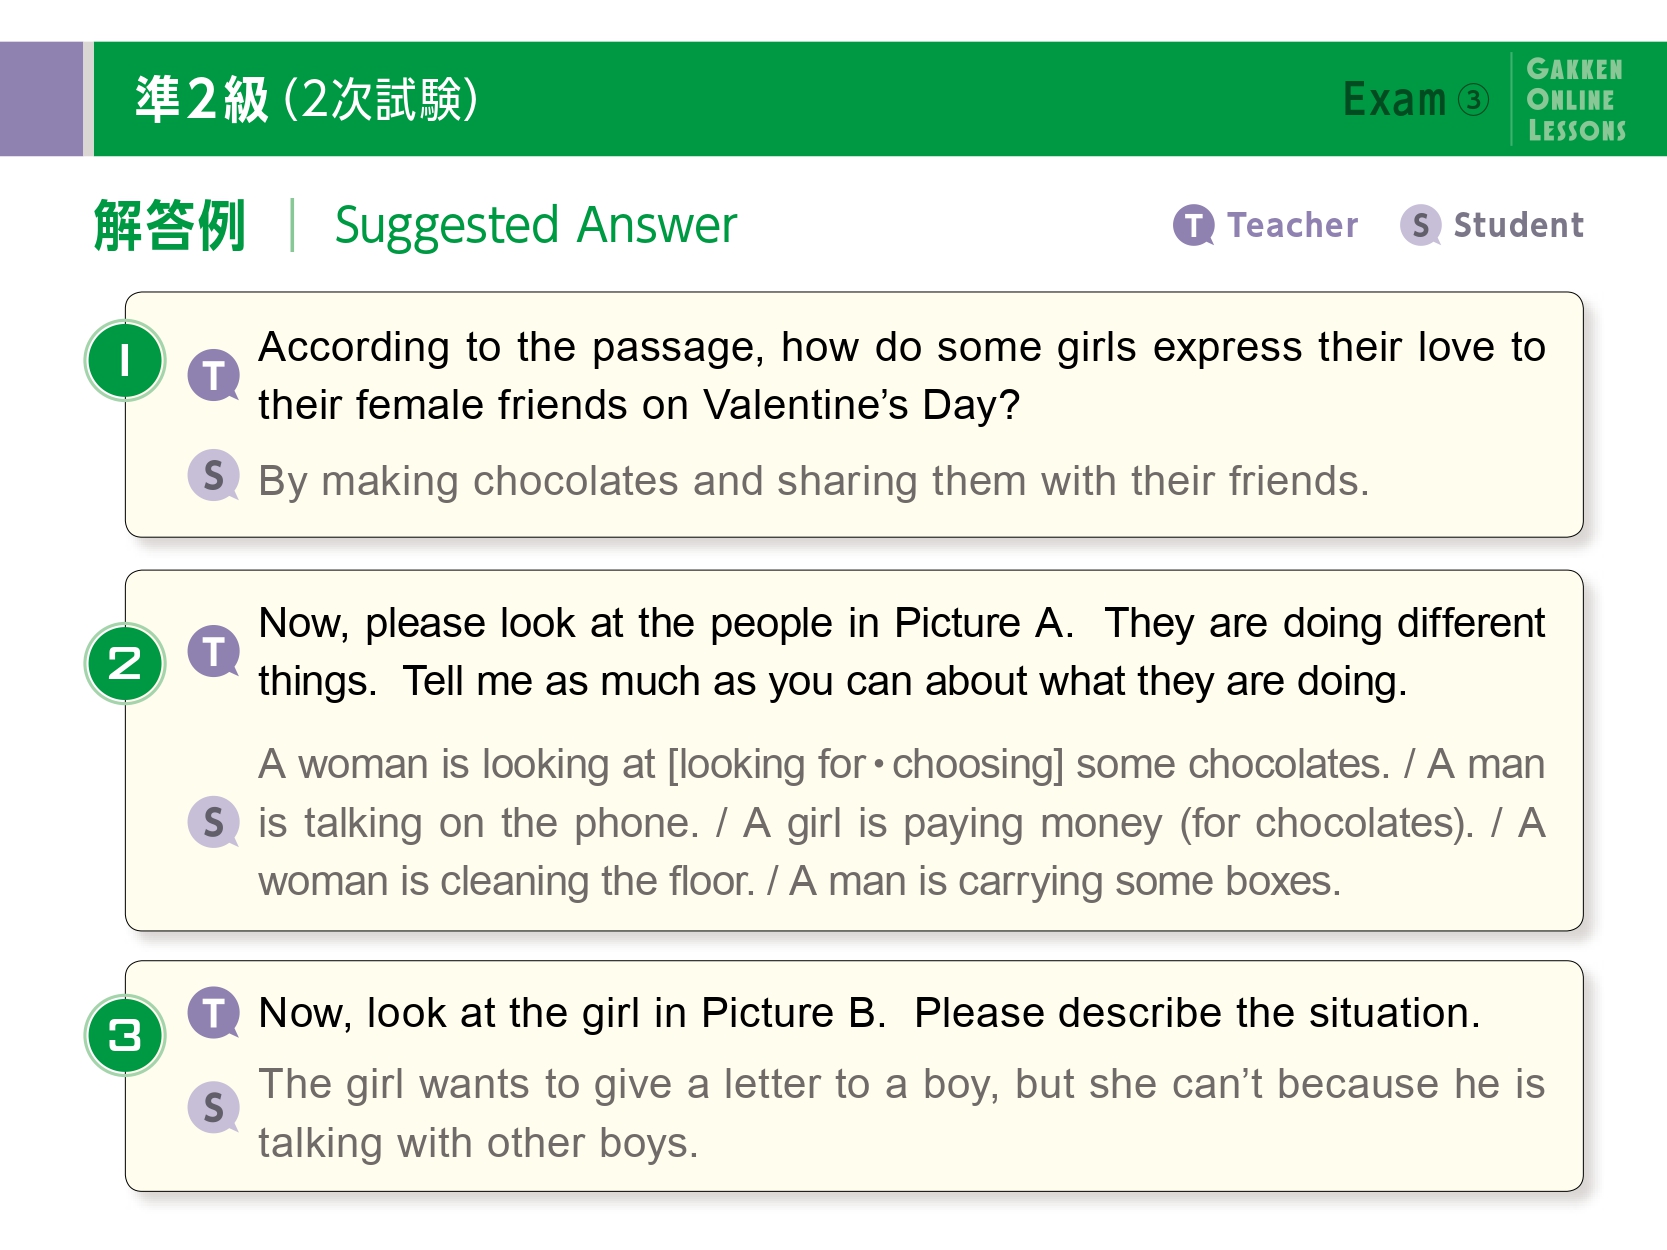Click the "準2級 (2次試験)" header title
Image resolution: width=1667 pixels, height=1250 pixels.
306,100
